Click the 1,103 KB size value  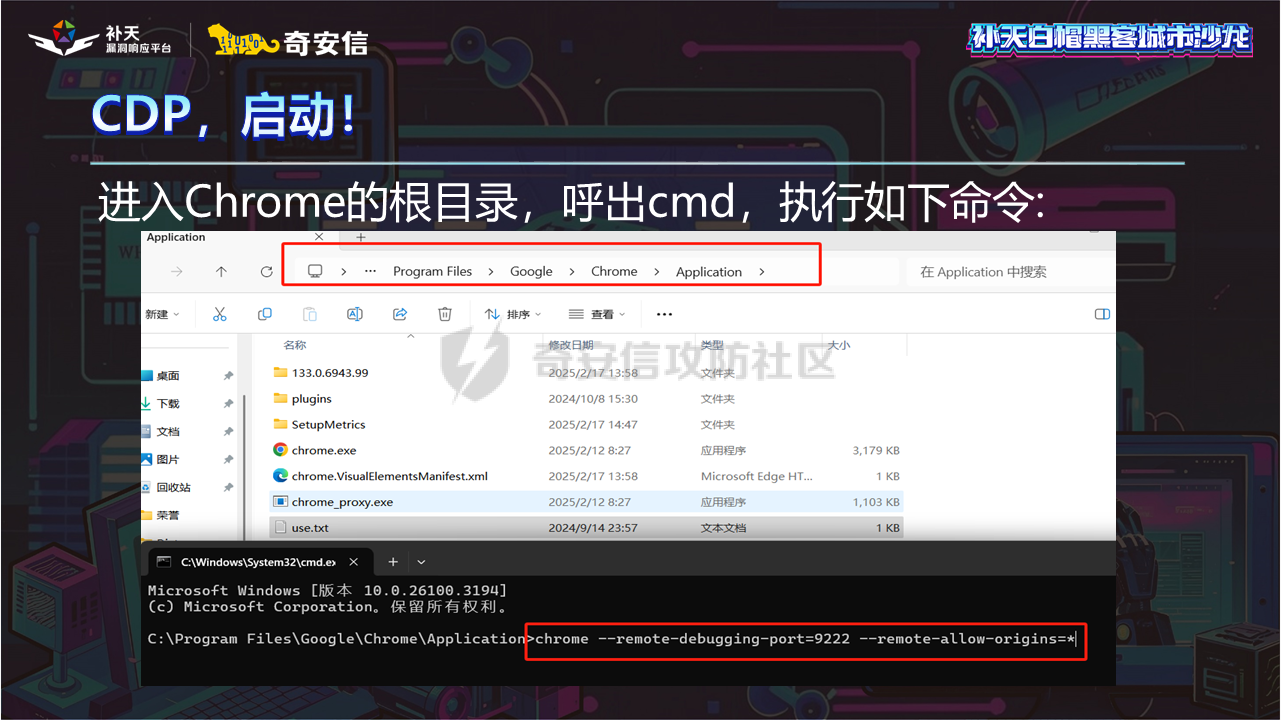[x=876, y=502]
